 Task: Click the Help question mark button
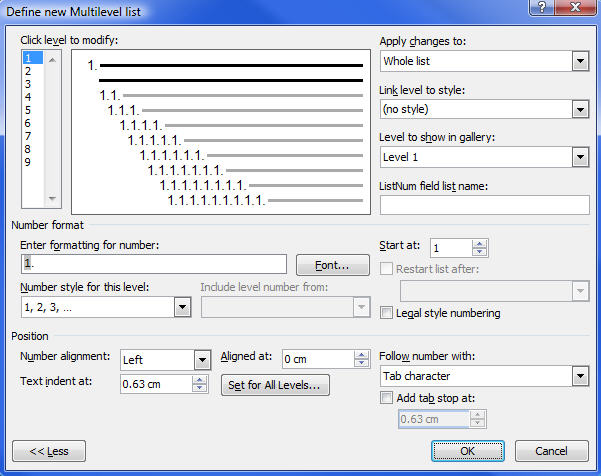pyautogui.click(x=542, y=7)
